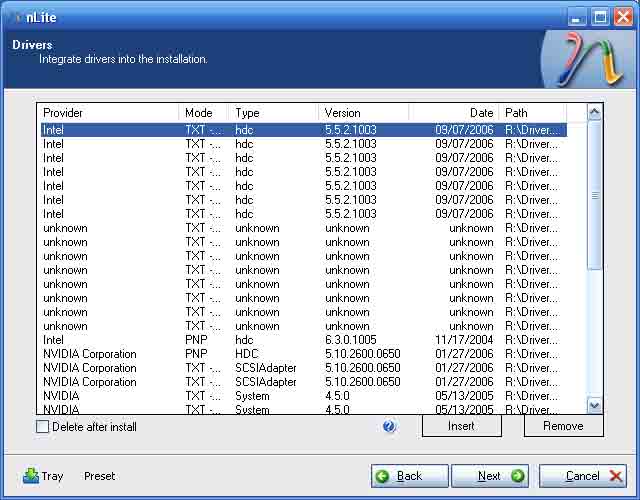Click version 4.5.0 in the fully visible NVIDIA row
The height and width of the screenshot is (500, 640).
coord(337,396)
